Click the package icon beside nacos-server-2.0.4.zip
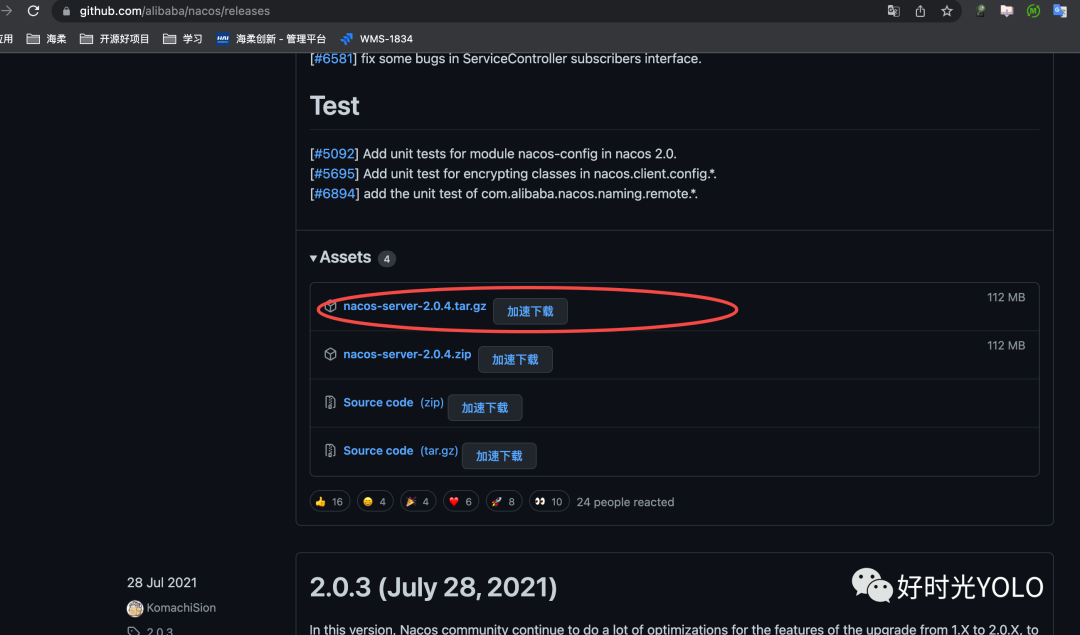 click(x=331, y=354)
